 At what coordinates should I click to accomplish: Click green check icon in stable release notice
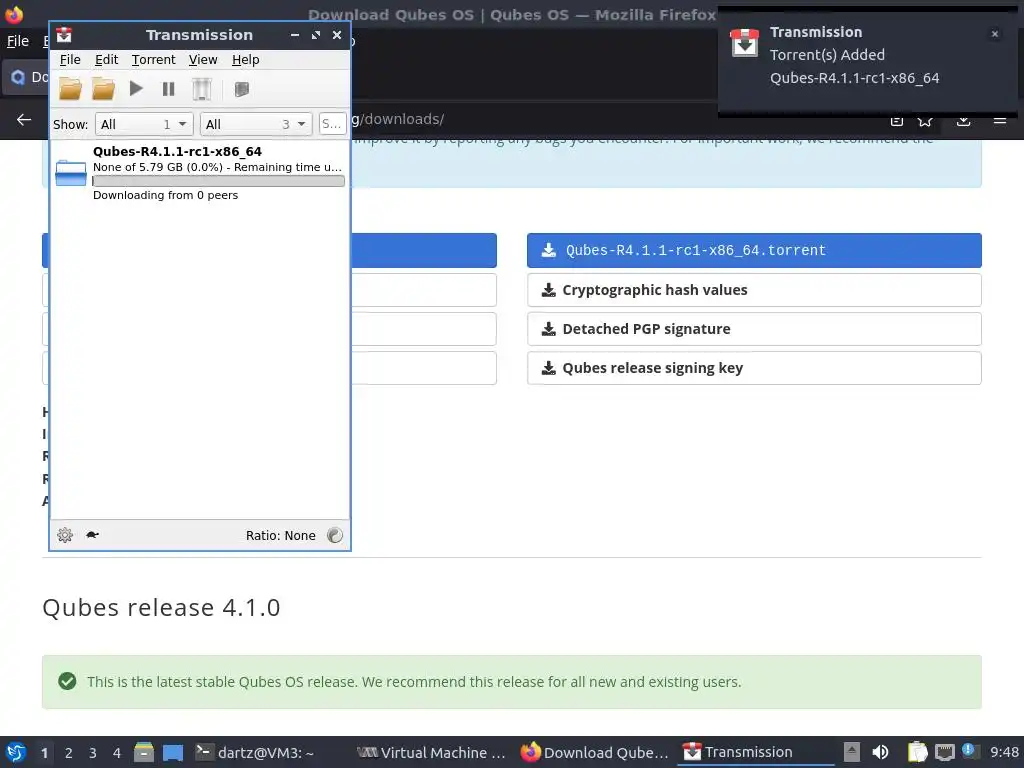pyautogui.click(x=67, y=682)
